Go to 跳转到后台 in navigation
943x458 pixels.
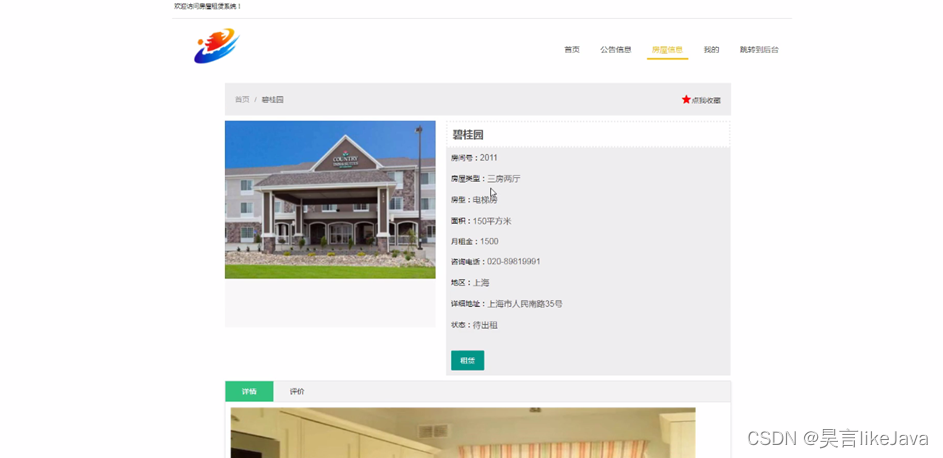[x=759, y=50]
